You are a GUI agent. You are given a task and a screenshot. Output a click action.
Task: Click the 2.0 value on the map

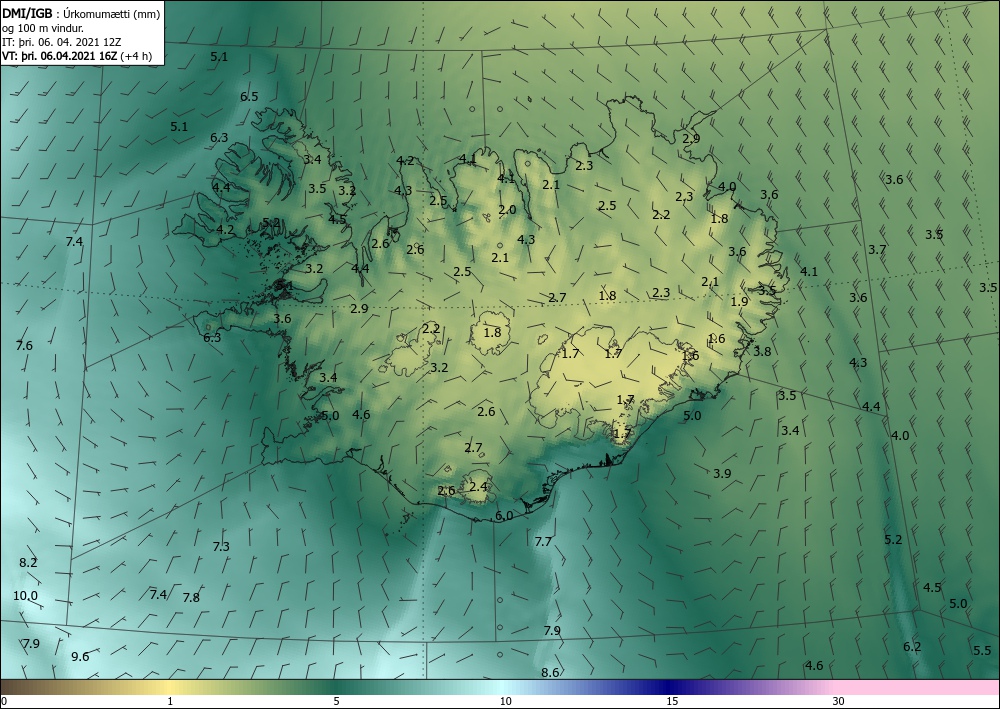[507, 210]
